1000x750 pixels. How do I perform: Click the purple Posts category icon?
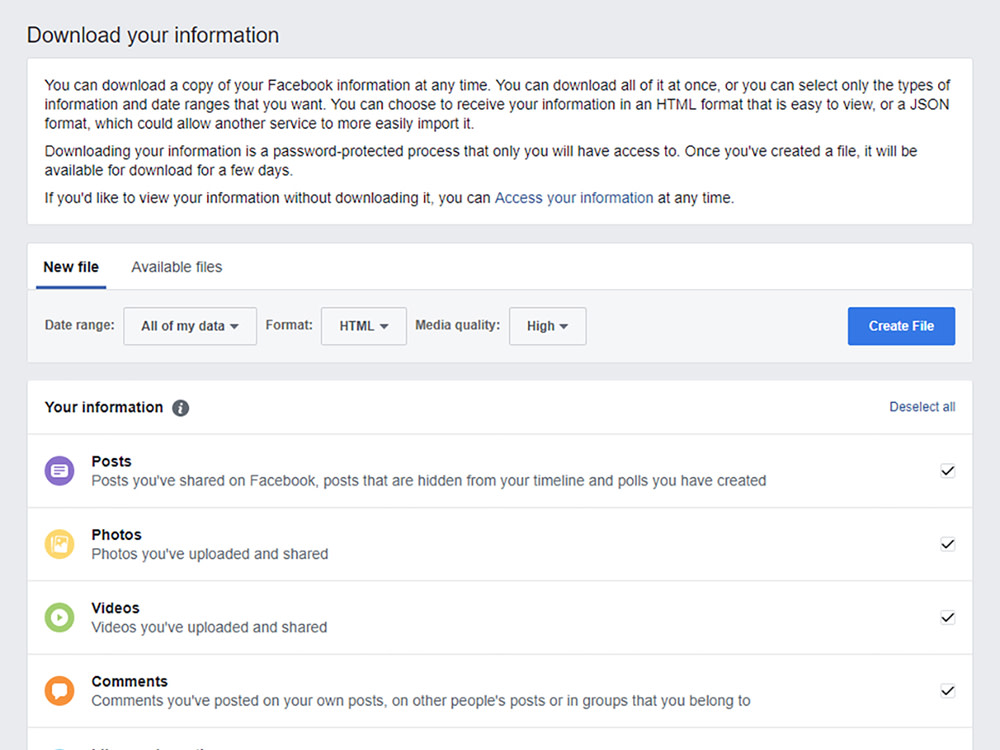click(59, 470)
